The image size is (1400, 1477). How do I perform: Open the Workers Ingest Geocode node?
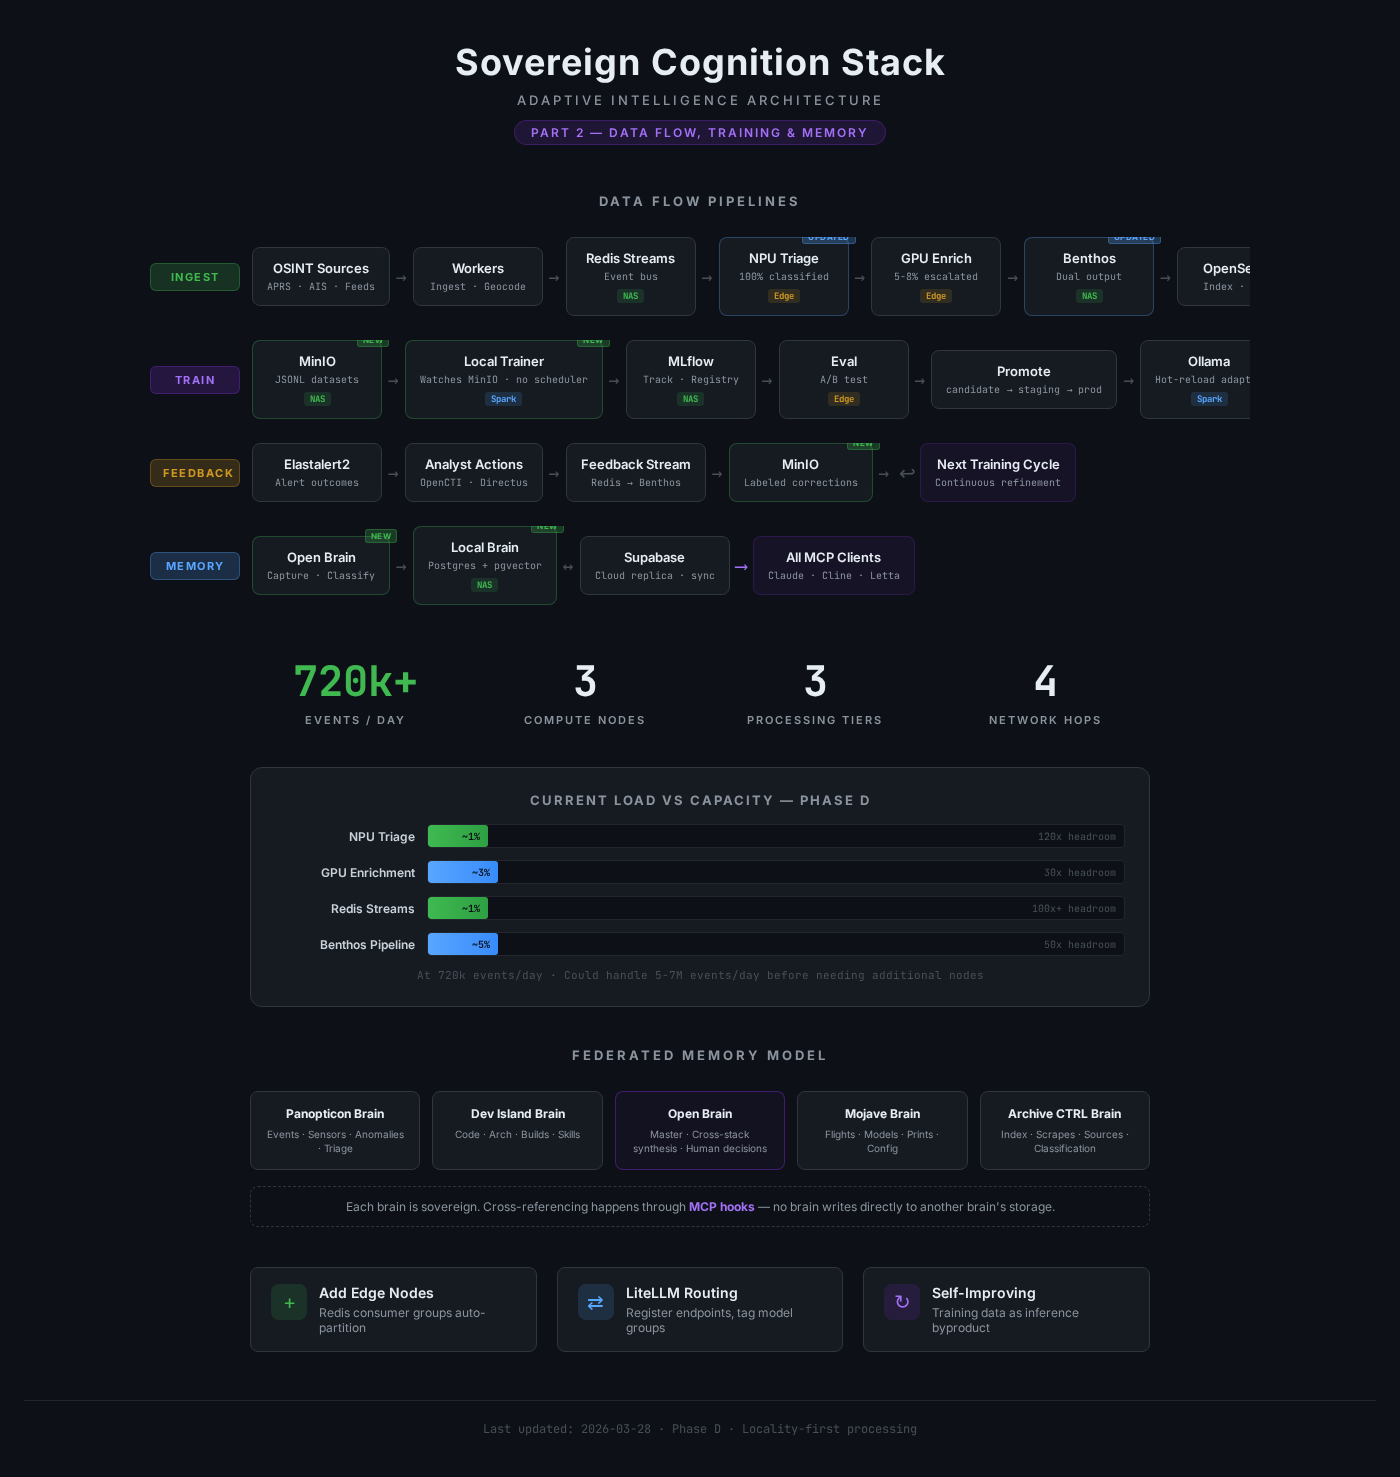coord(478,277)
